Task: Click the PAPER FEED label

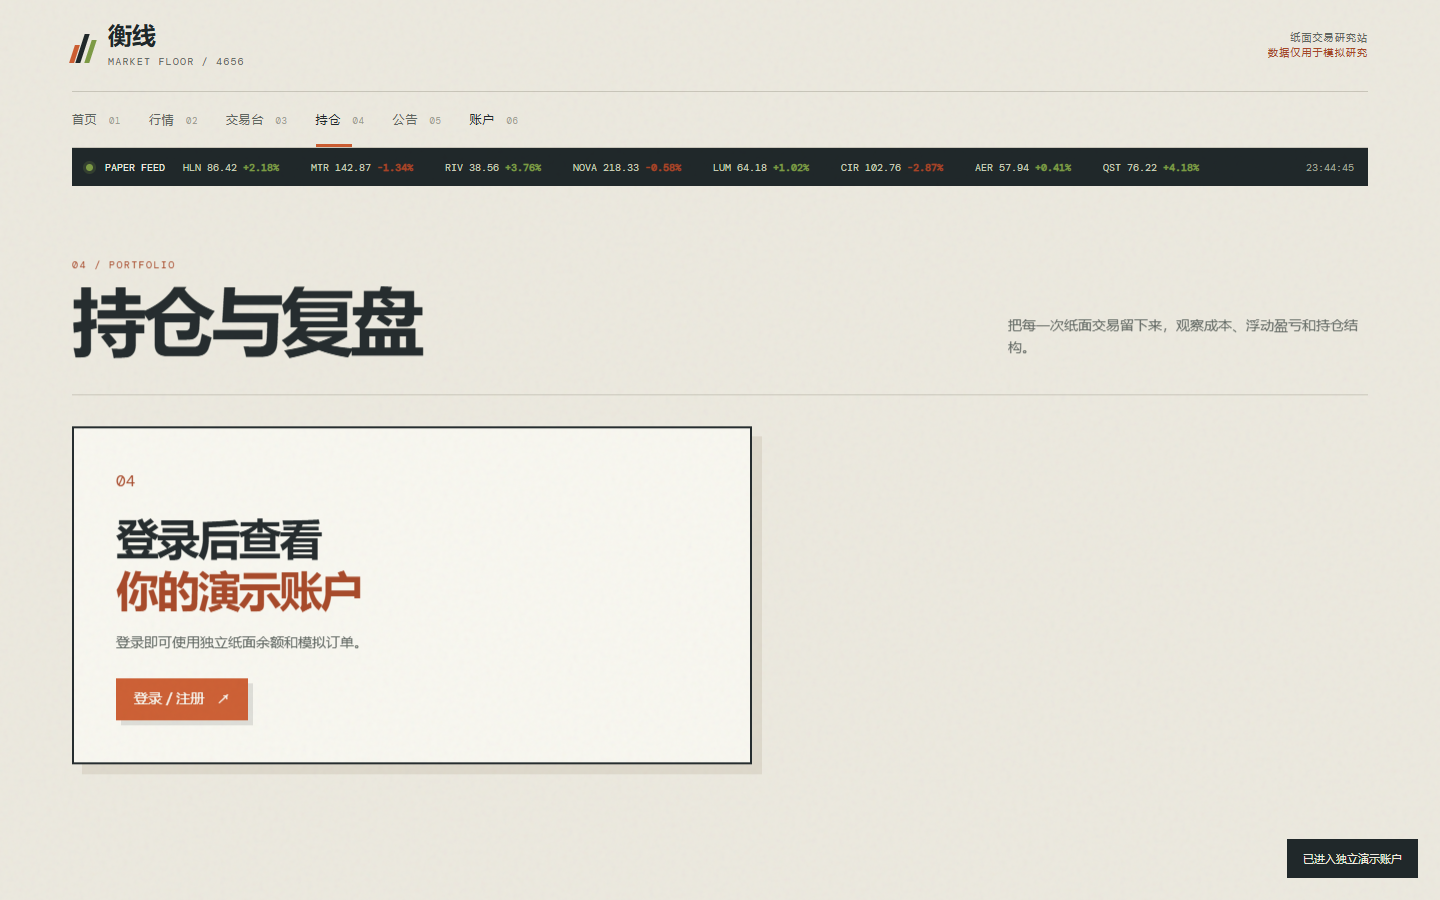Action: click(135, 168)
